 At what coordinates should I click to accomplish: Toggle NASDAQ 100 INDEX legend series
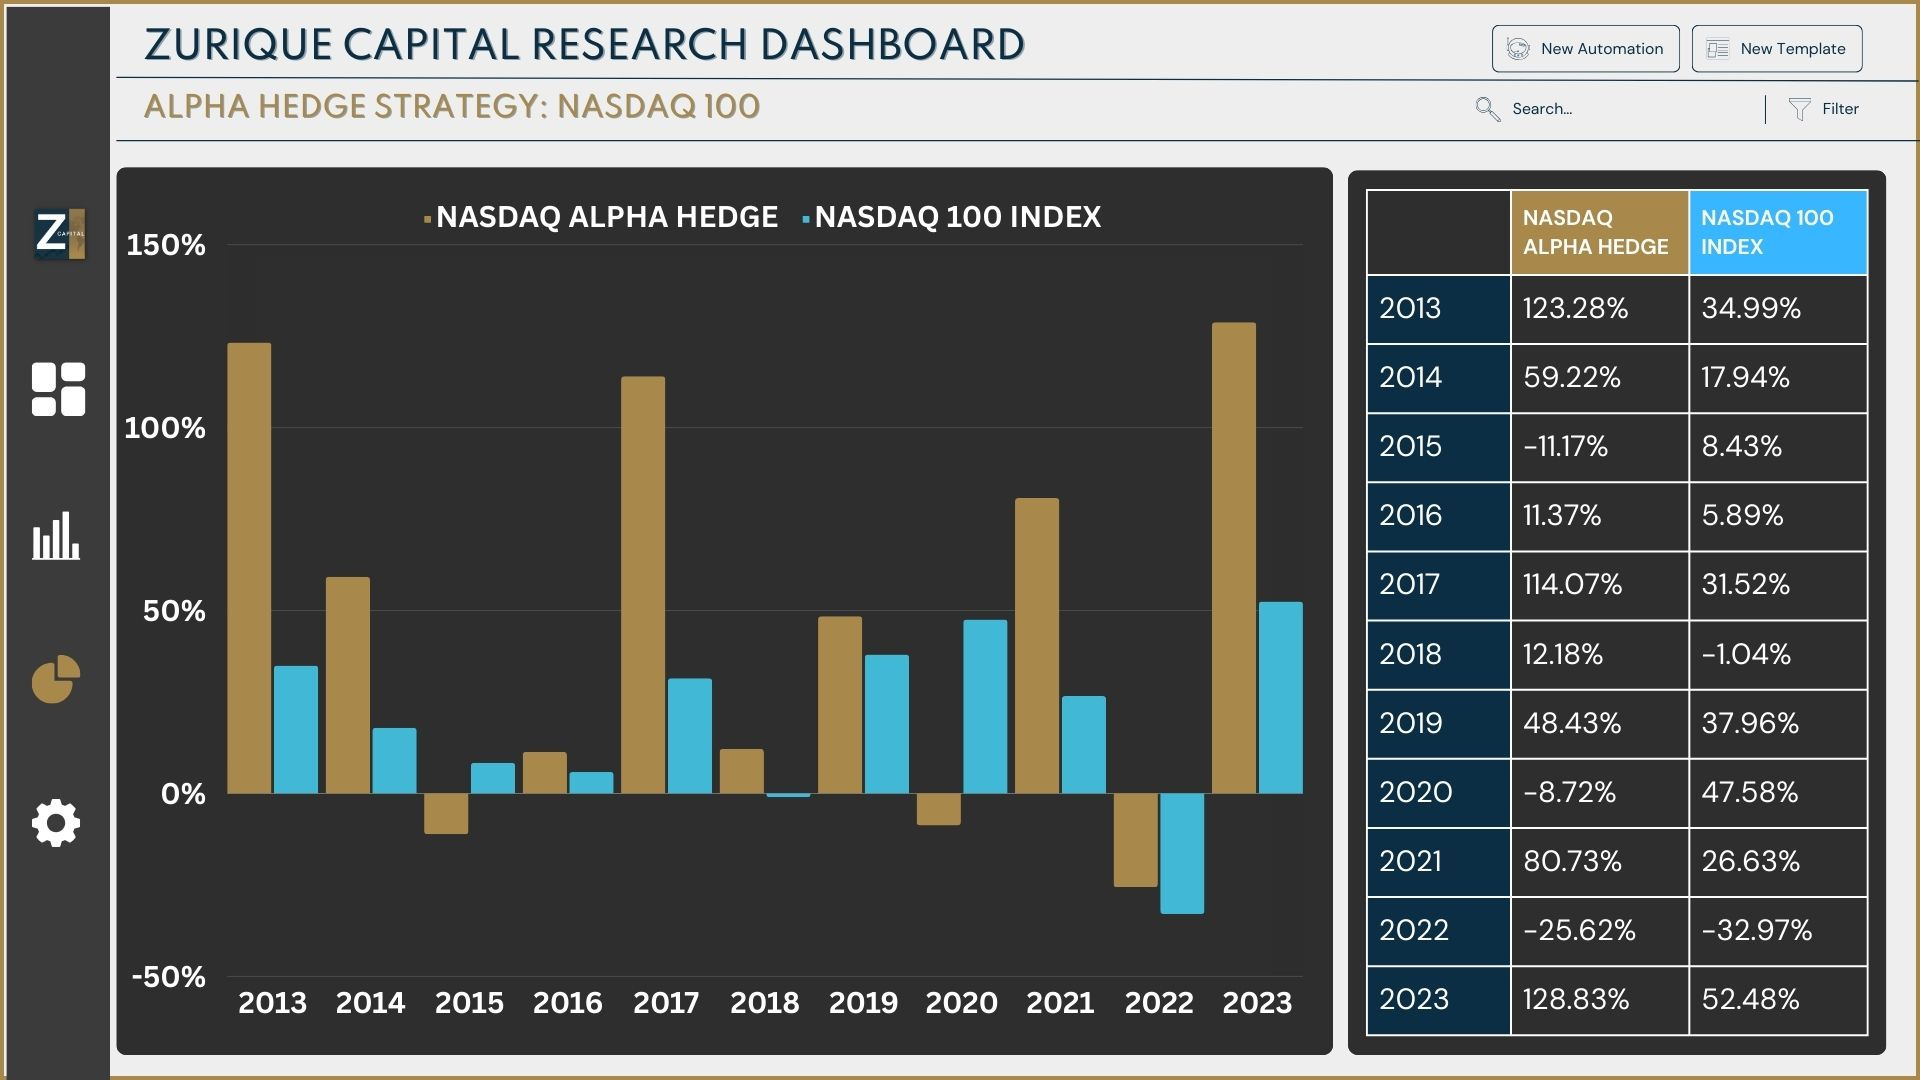956,217
